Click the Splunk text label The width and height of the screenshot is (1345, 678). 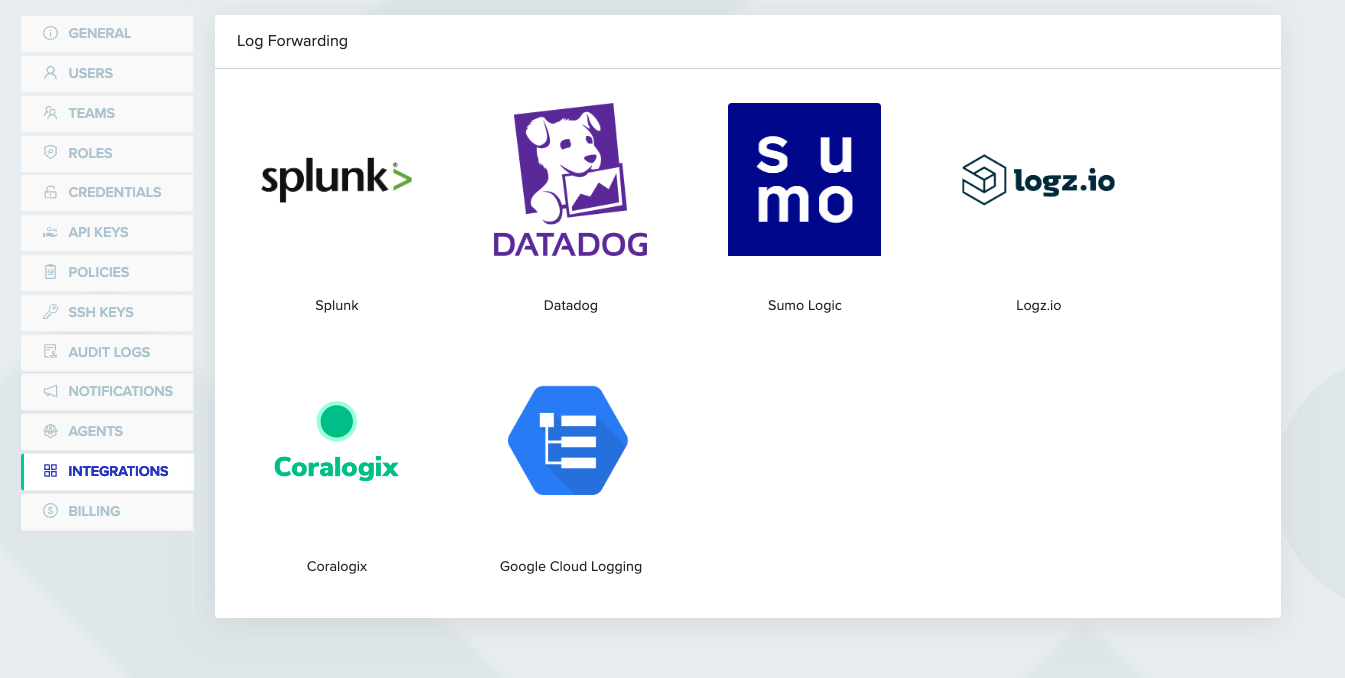coord(337,306)
